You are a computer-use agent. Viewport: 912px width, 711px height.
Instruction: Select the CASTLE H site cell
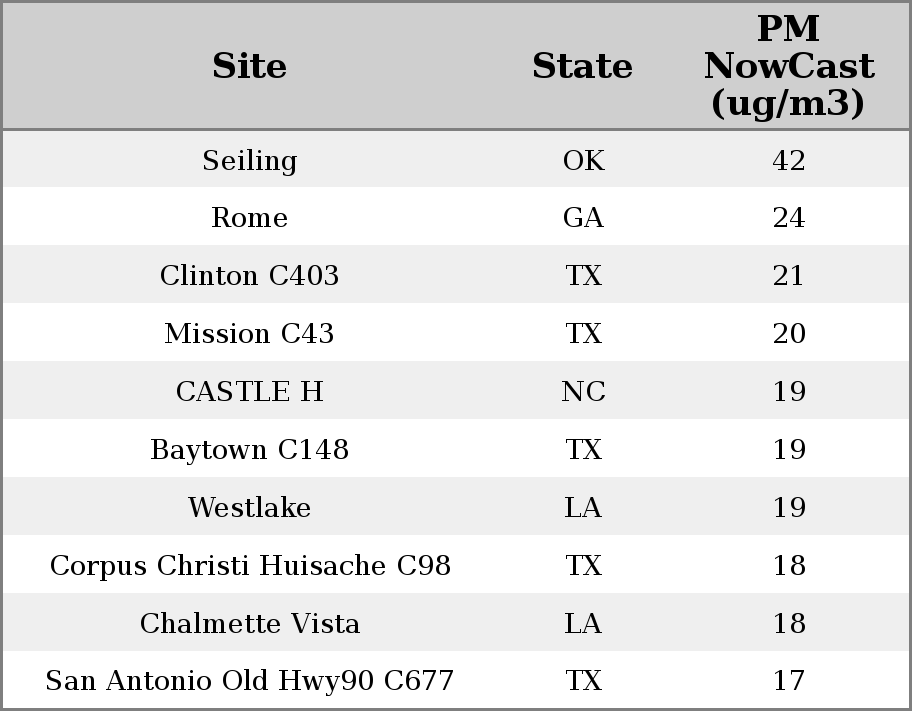click(x=250, y=392)
